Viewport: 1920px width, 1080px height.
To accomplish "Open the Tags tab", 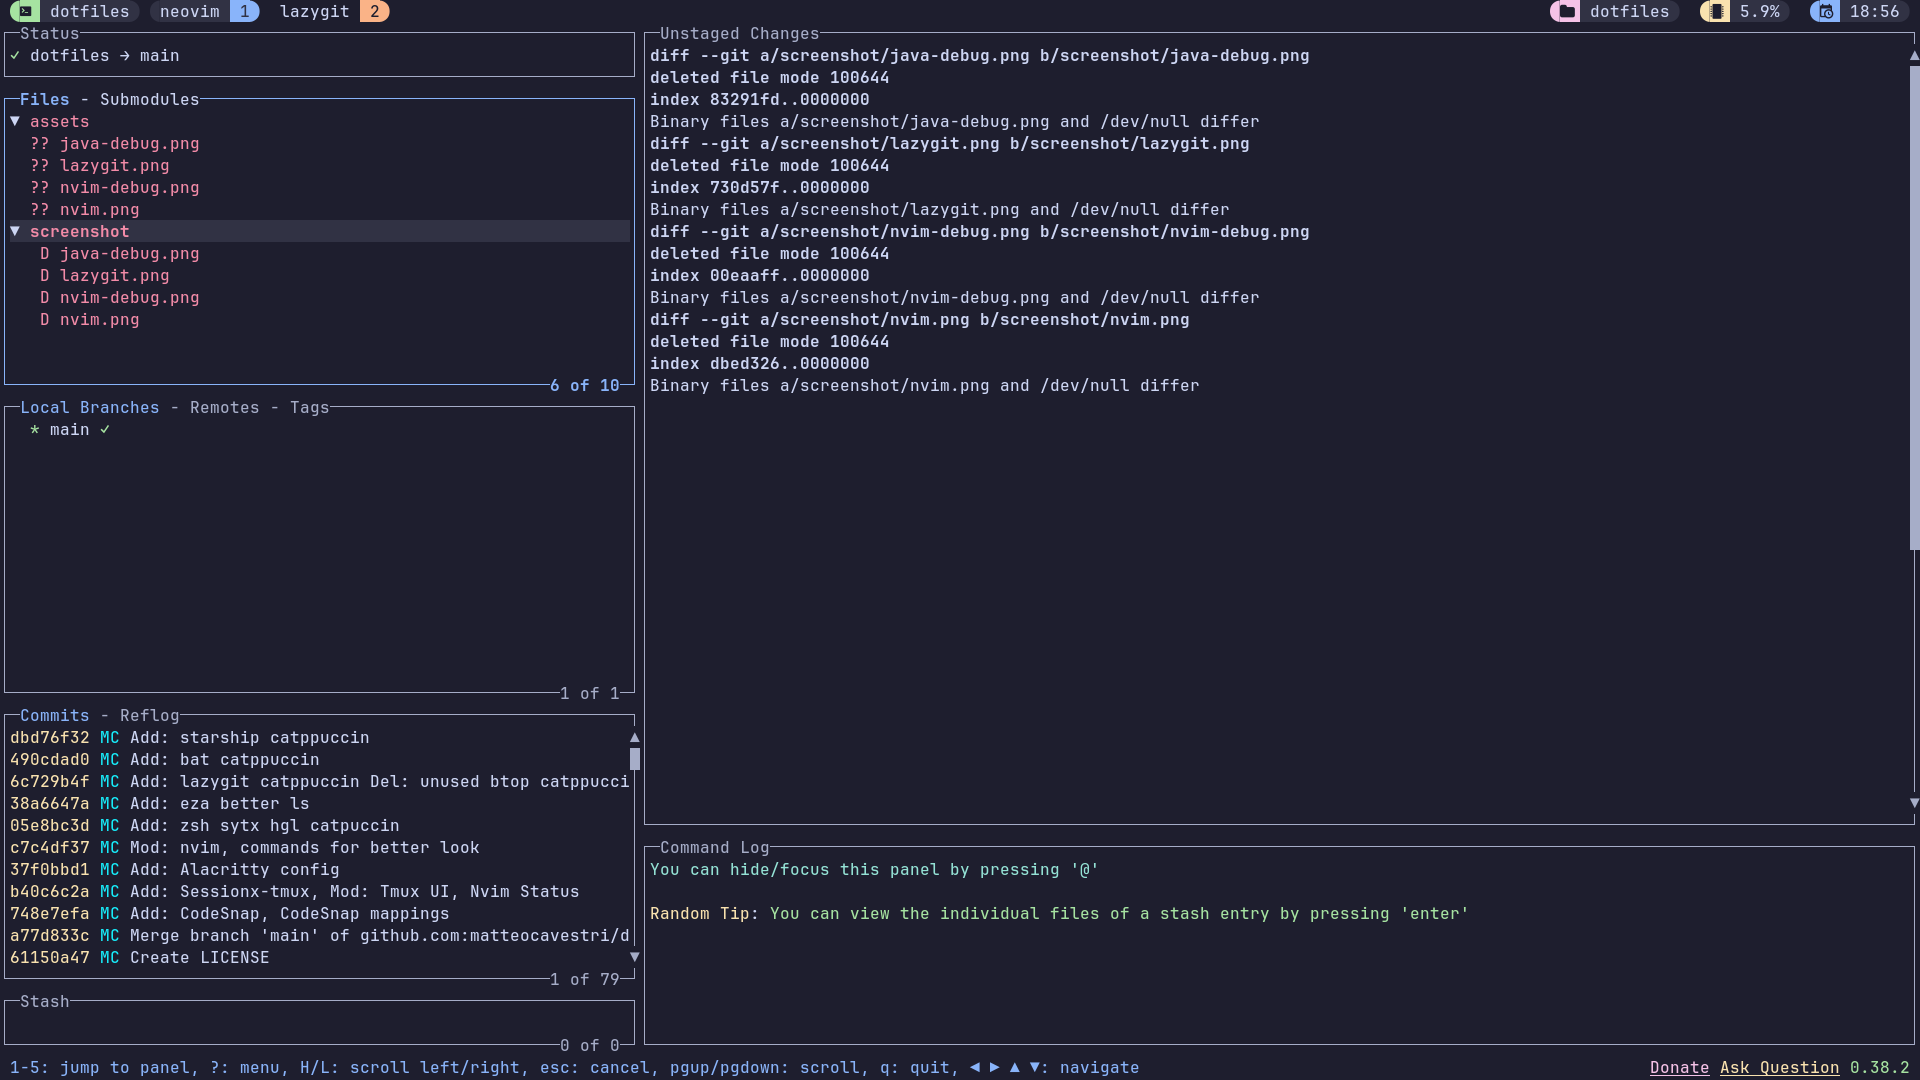I will pos(309,408).
